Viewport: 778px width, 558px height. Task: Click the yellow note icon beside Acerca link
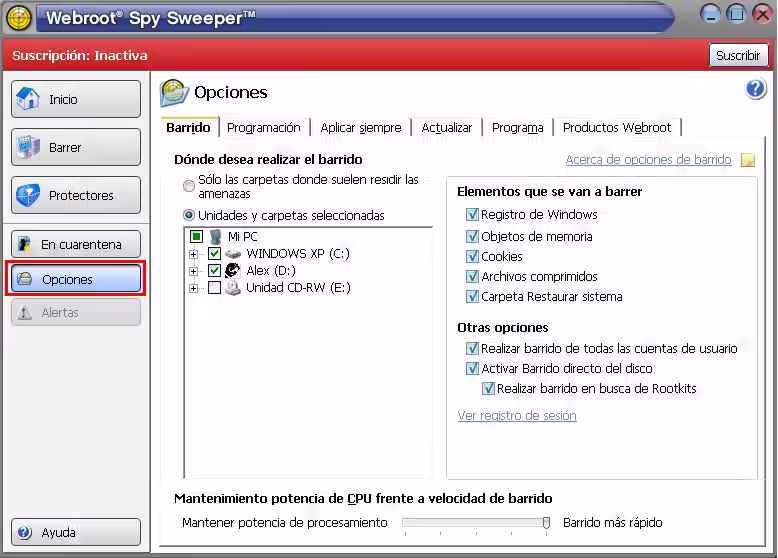(x=748, y=160)
